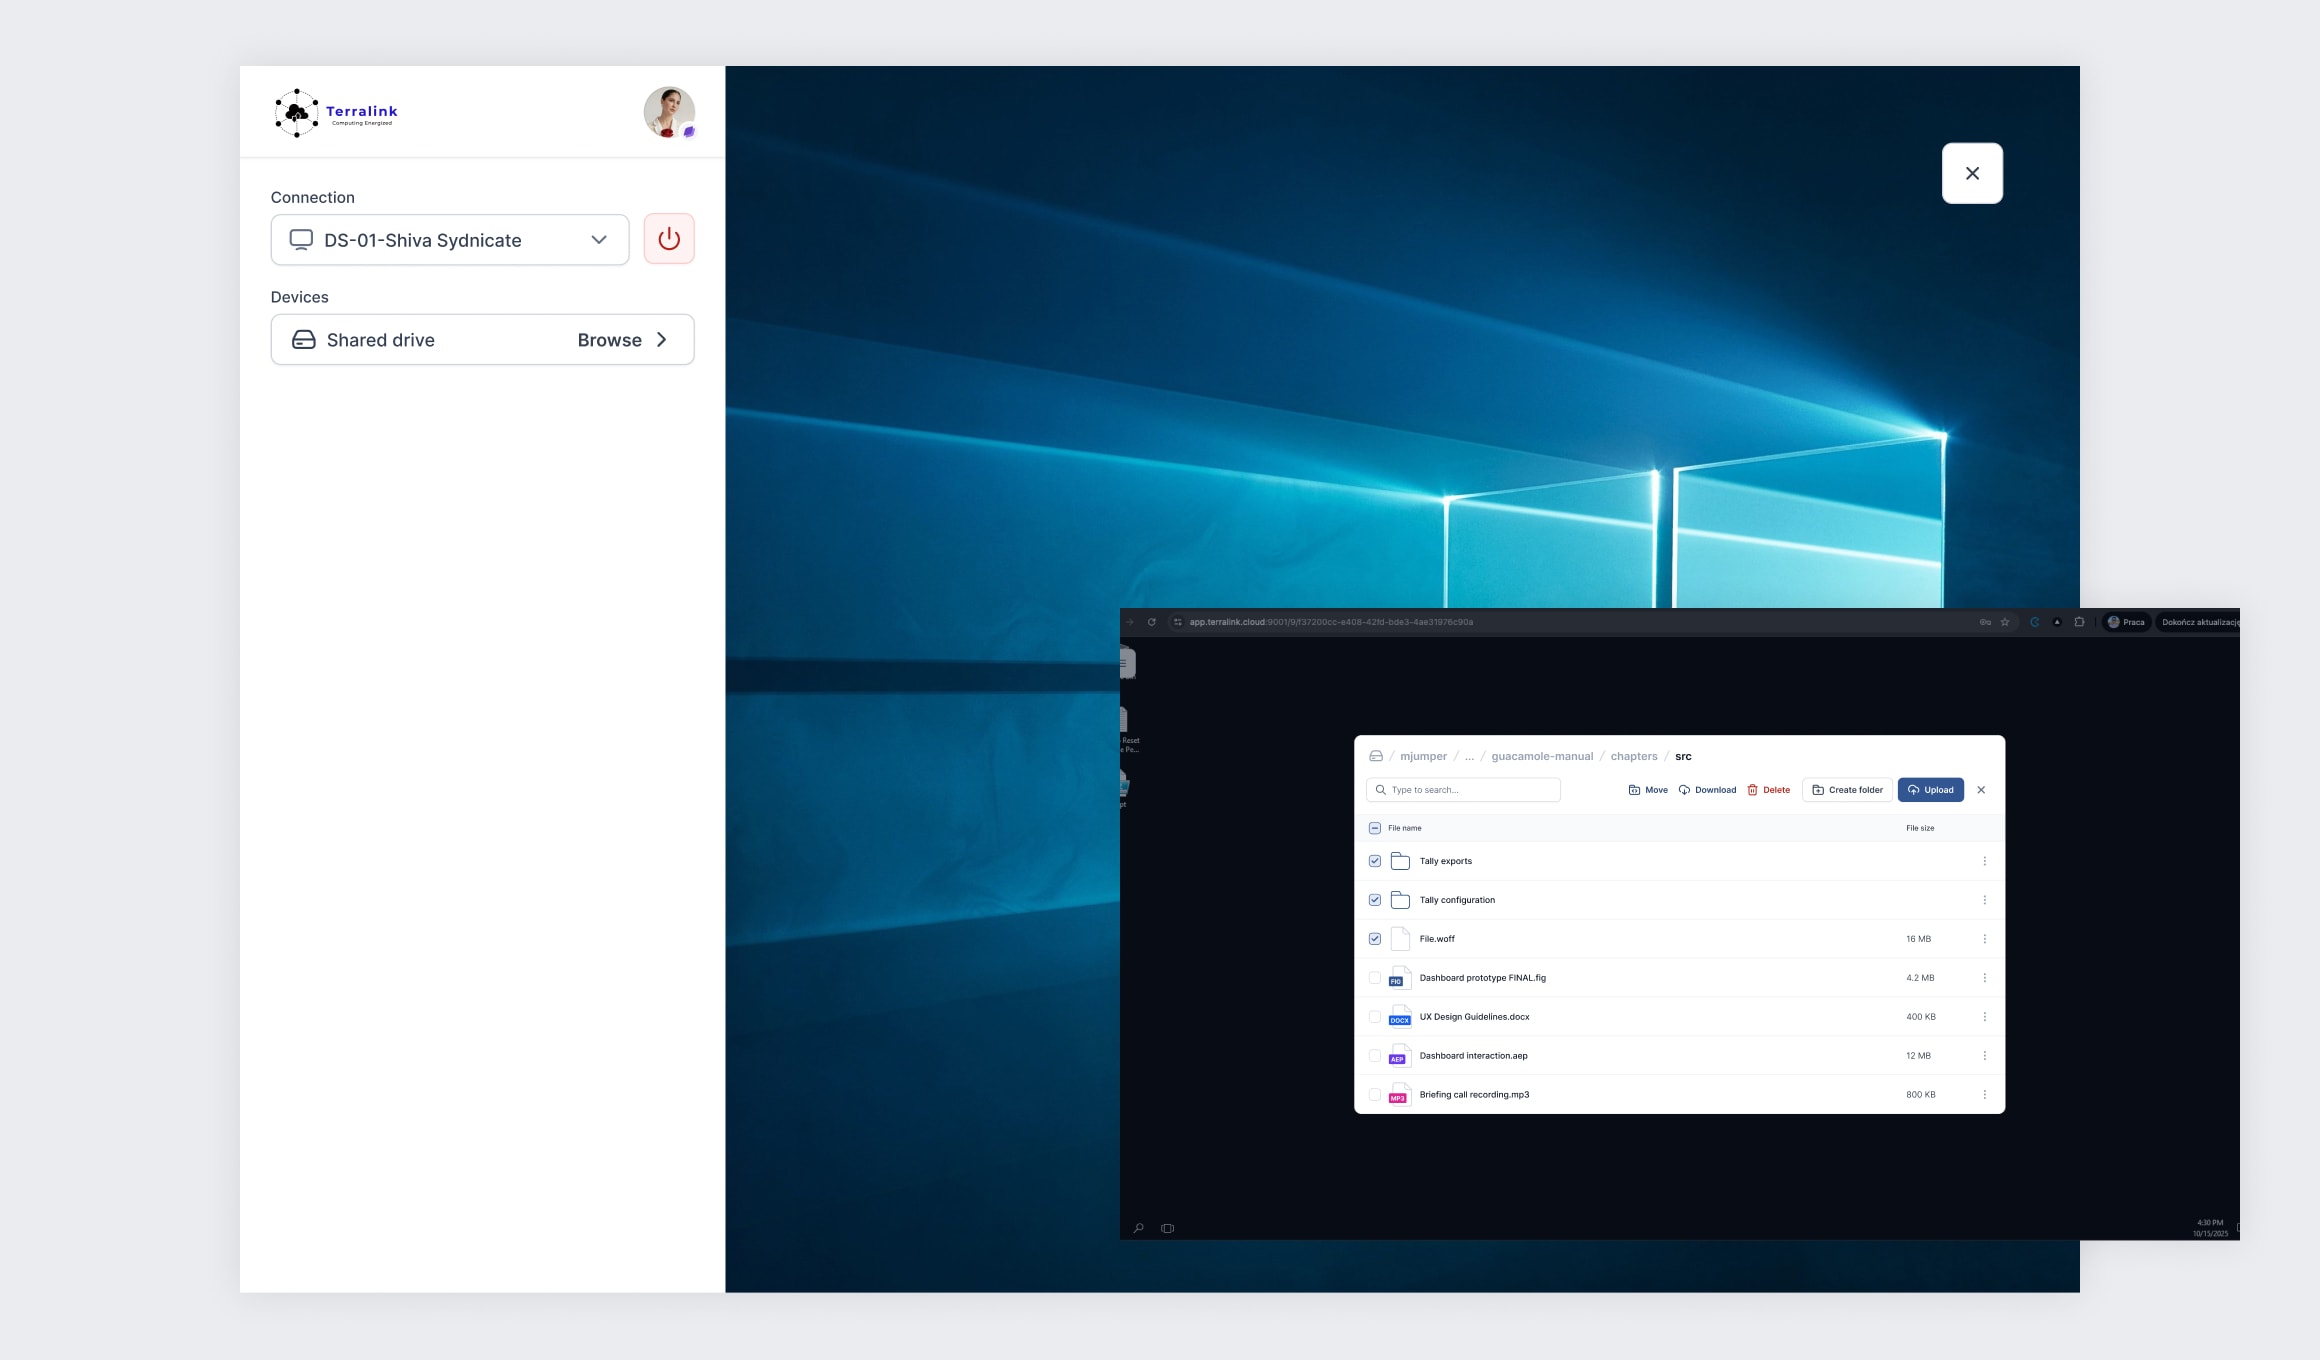Select the File.woff file name
This screenshot has height=1360, width=2320.
[1437, 939]
